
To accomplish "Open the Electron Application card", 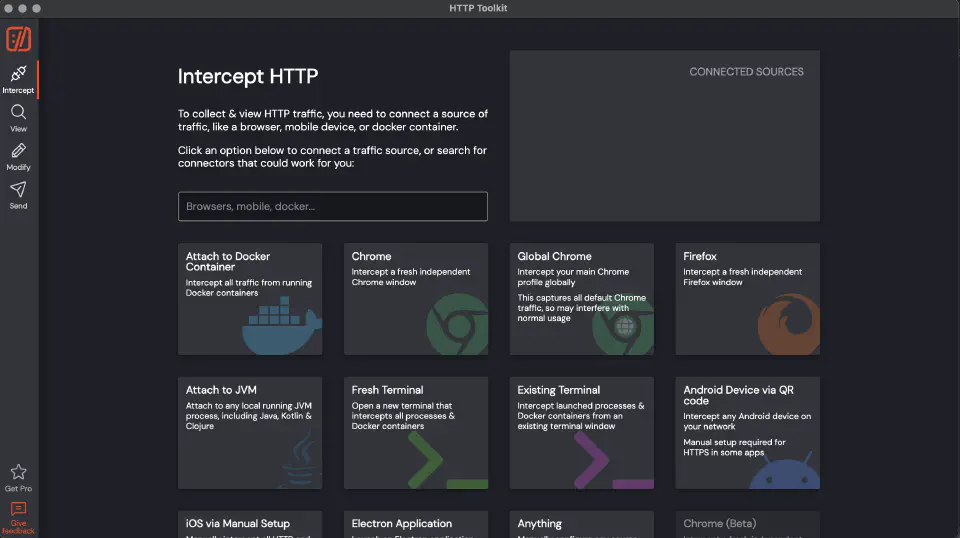I will 416,525.
